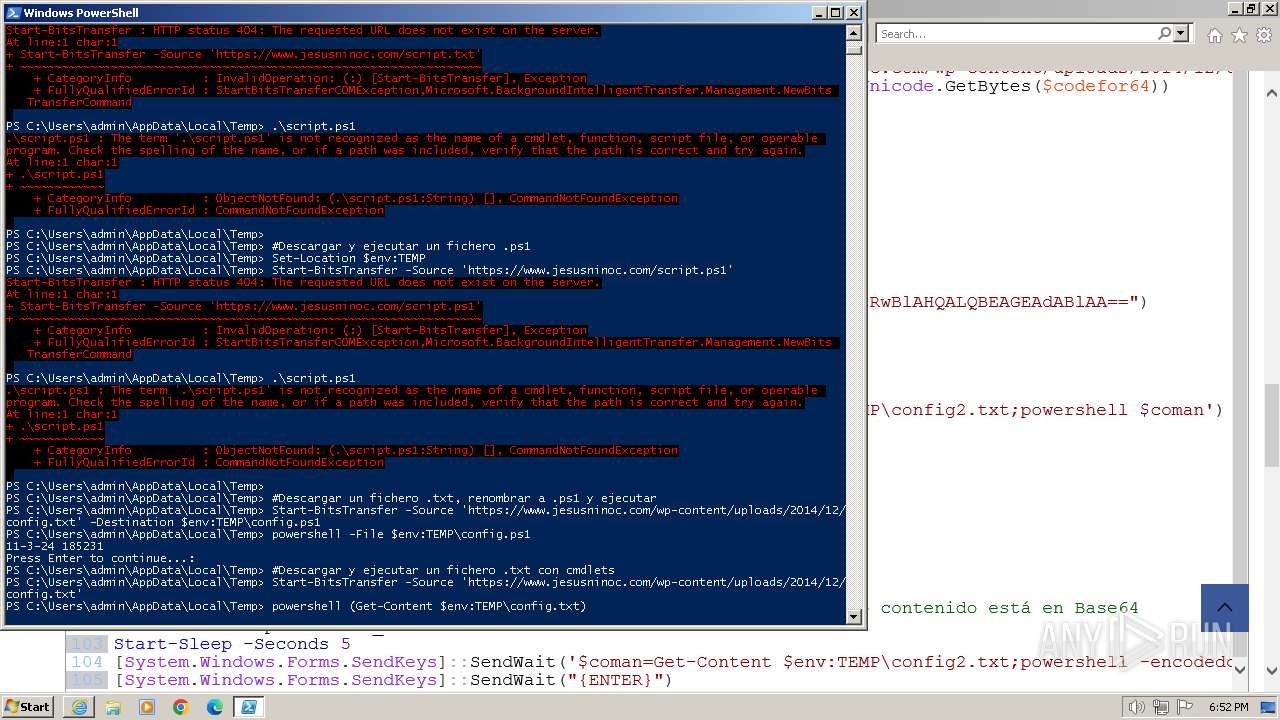Open Internet Explorer Favorites star icon
Image resolution: width=1280 pixels, height=720 pixels.
1239,35
